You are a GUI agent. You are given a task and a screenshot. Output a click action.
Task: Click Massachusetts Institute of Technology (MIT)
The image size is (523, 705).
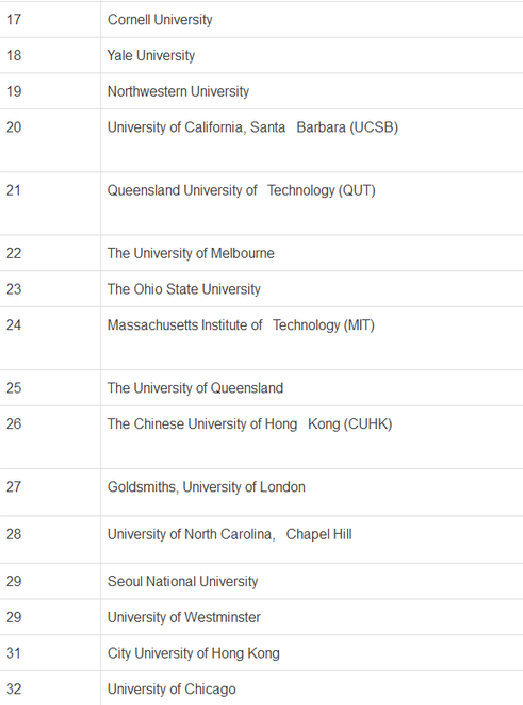[x=241, y=325]
